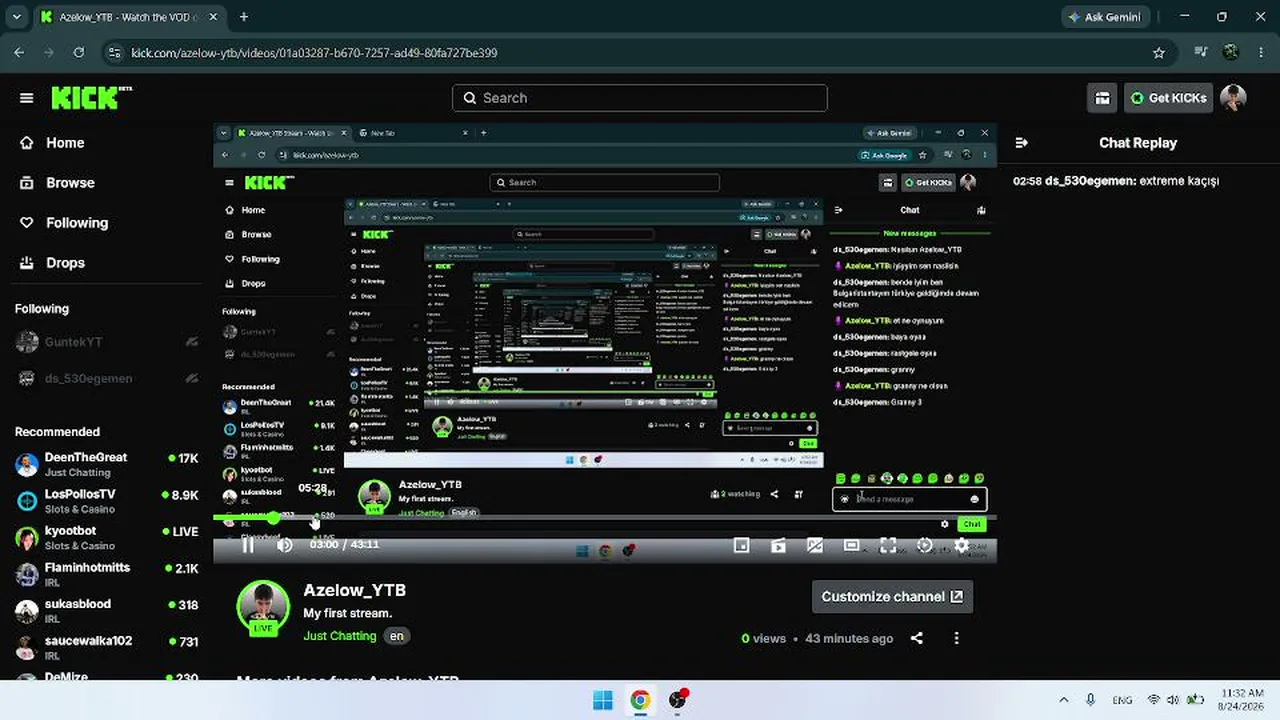Open the Chrome profile avatar
This screenshot has width=1280, height=720.
(1230, 53)
